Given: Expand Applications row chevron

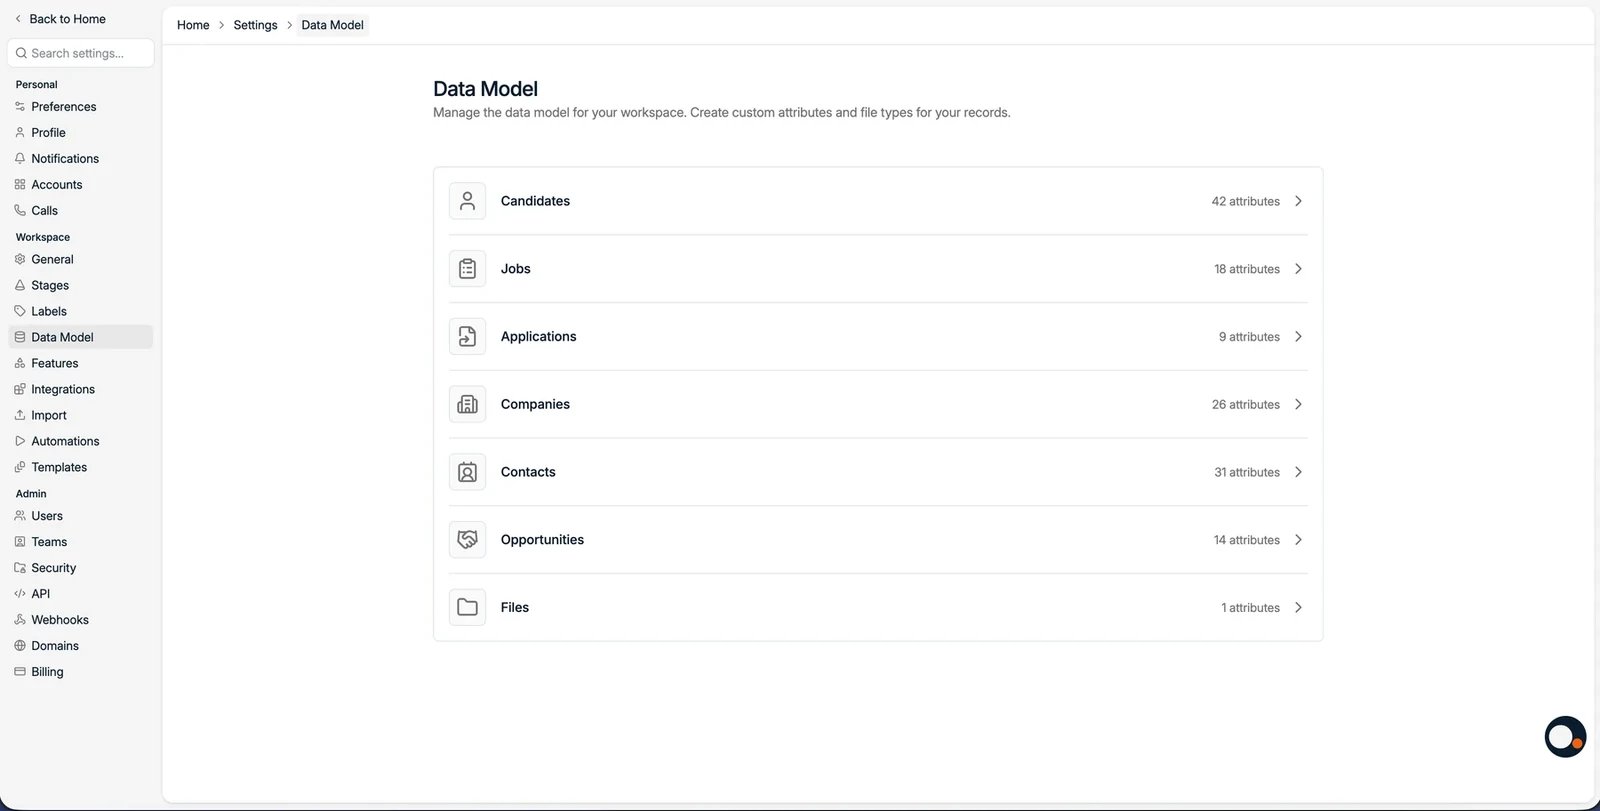Looking at the screenshot, I should (x=1298, y=337).
